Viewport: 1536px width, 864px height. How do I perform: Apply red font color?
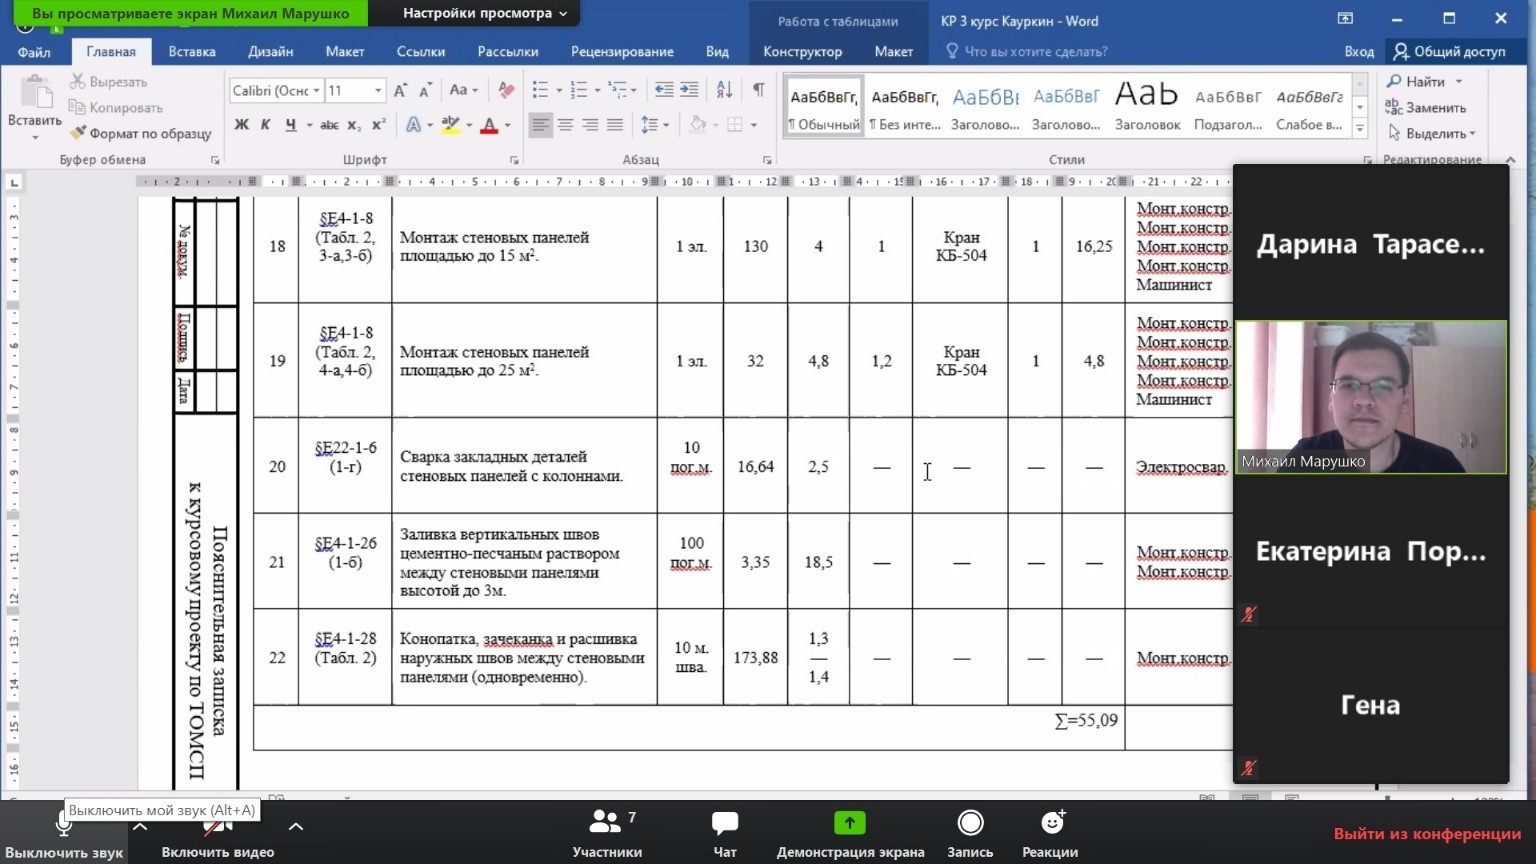click(489, 125)
